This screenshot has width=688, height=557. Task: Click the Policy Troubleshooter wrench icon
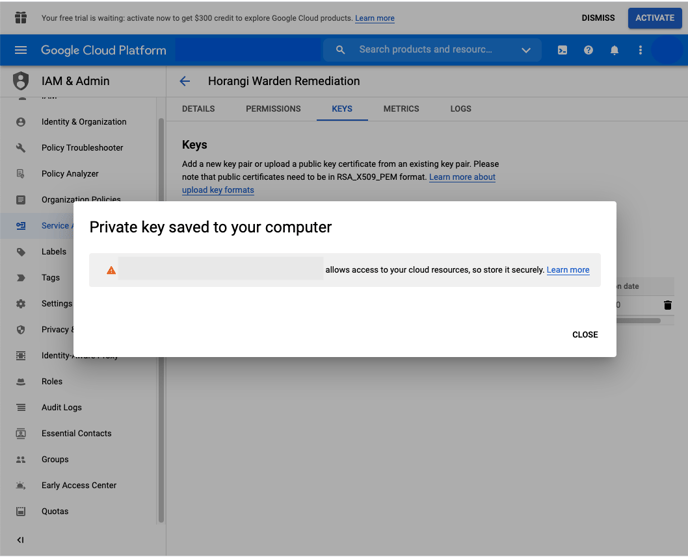click(21, 147)
